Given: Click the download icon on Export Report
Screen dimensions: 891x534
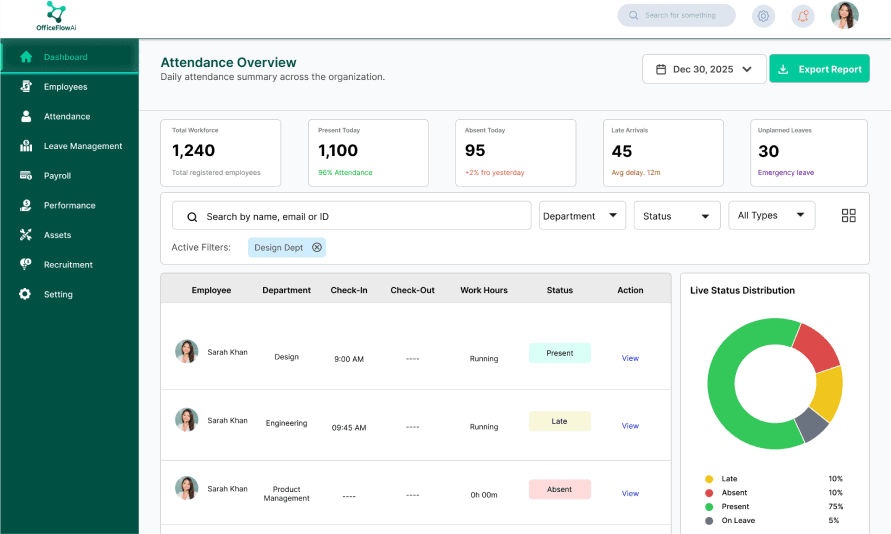Looking at the screenshot, I should [x=783, y=69].
